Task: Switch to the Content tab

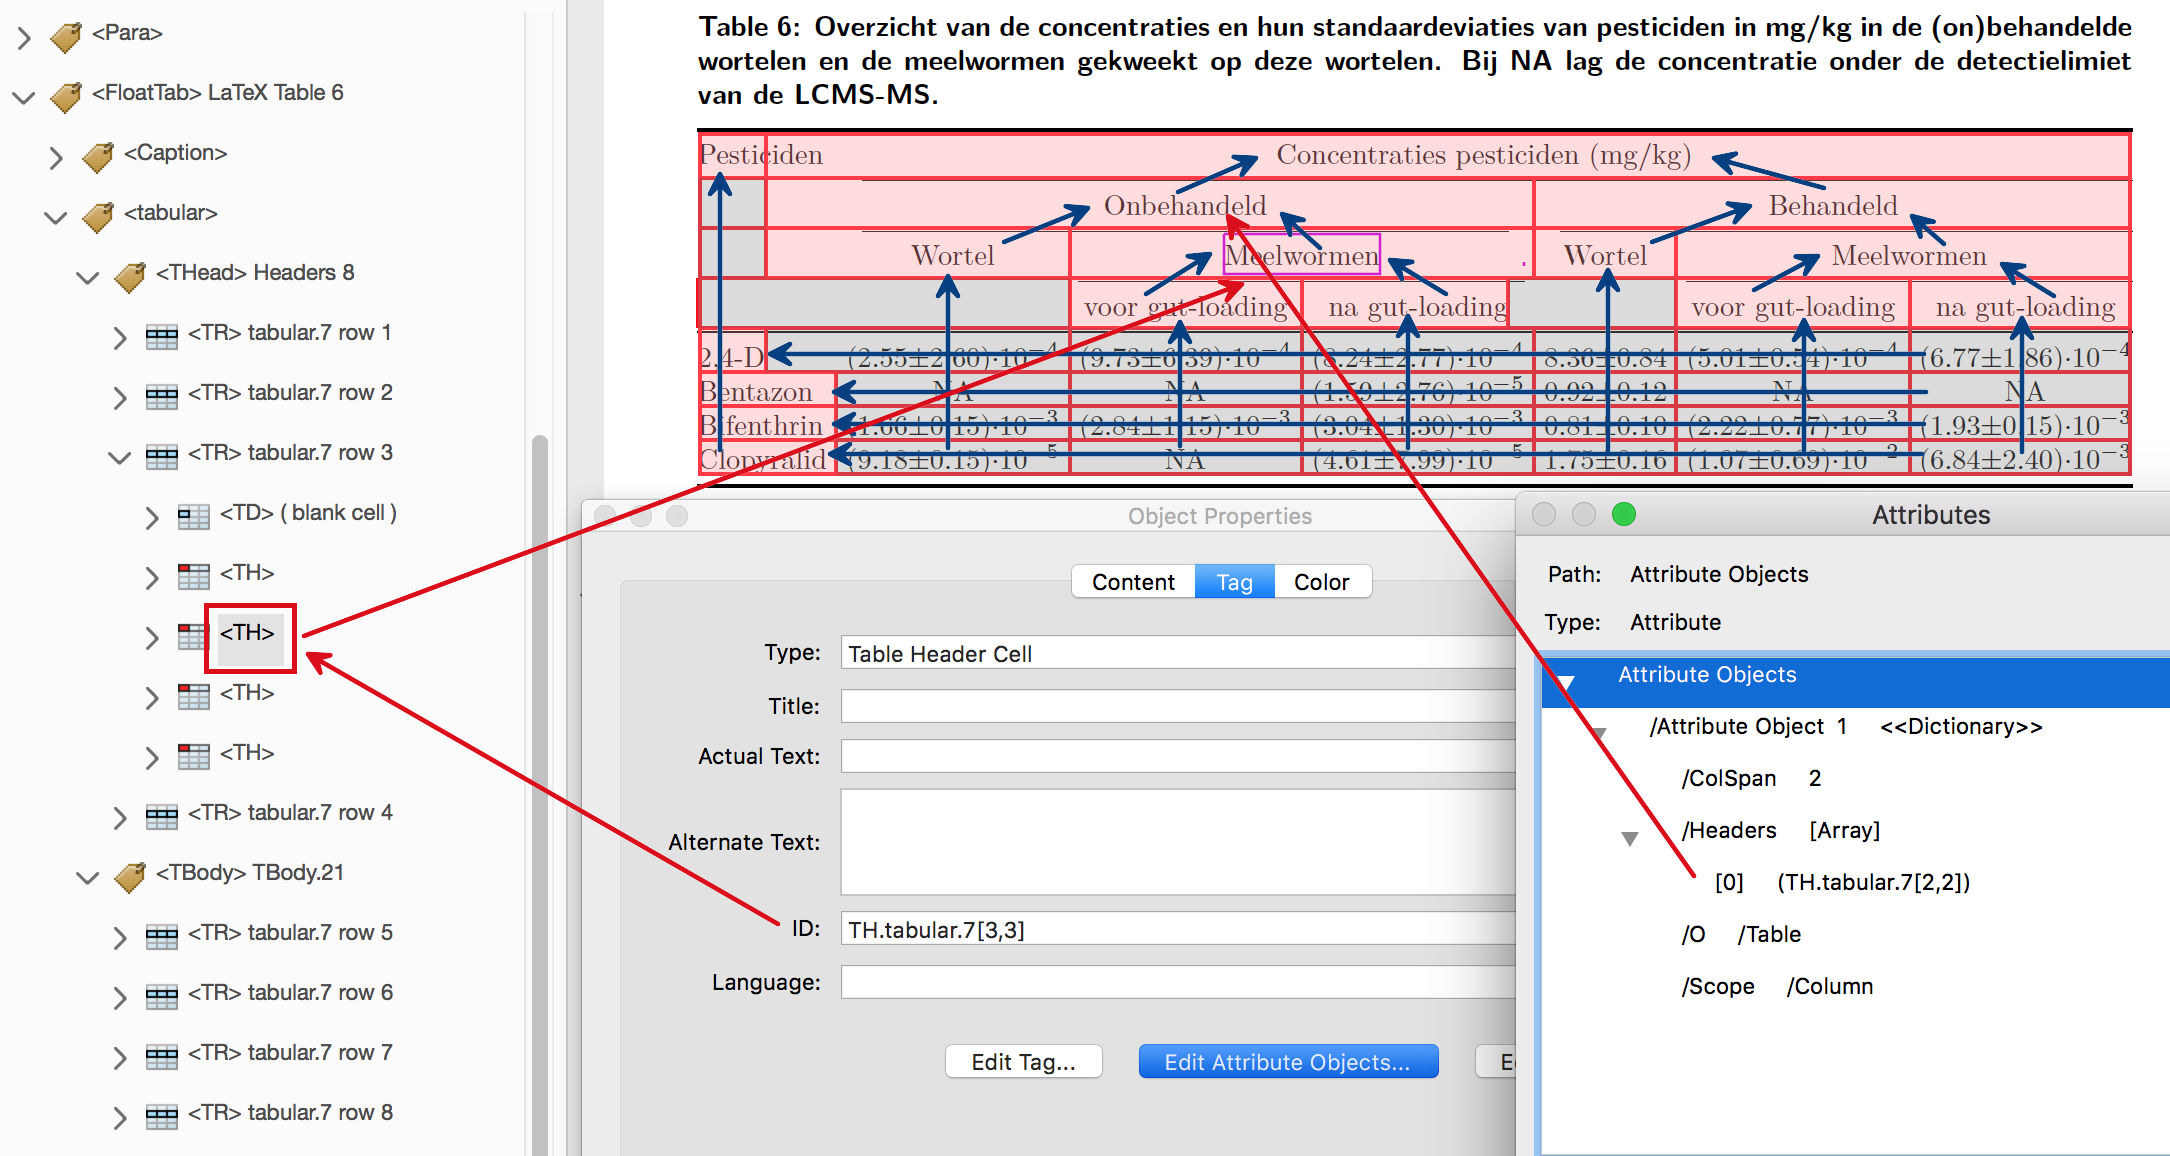Action: coord(1133,582)
